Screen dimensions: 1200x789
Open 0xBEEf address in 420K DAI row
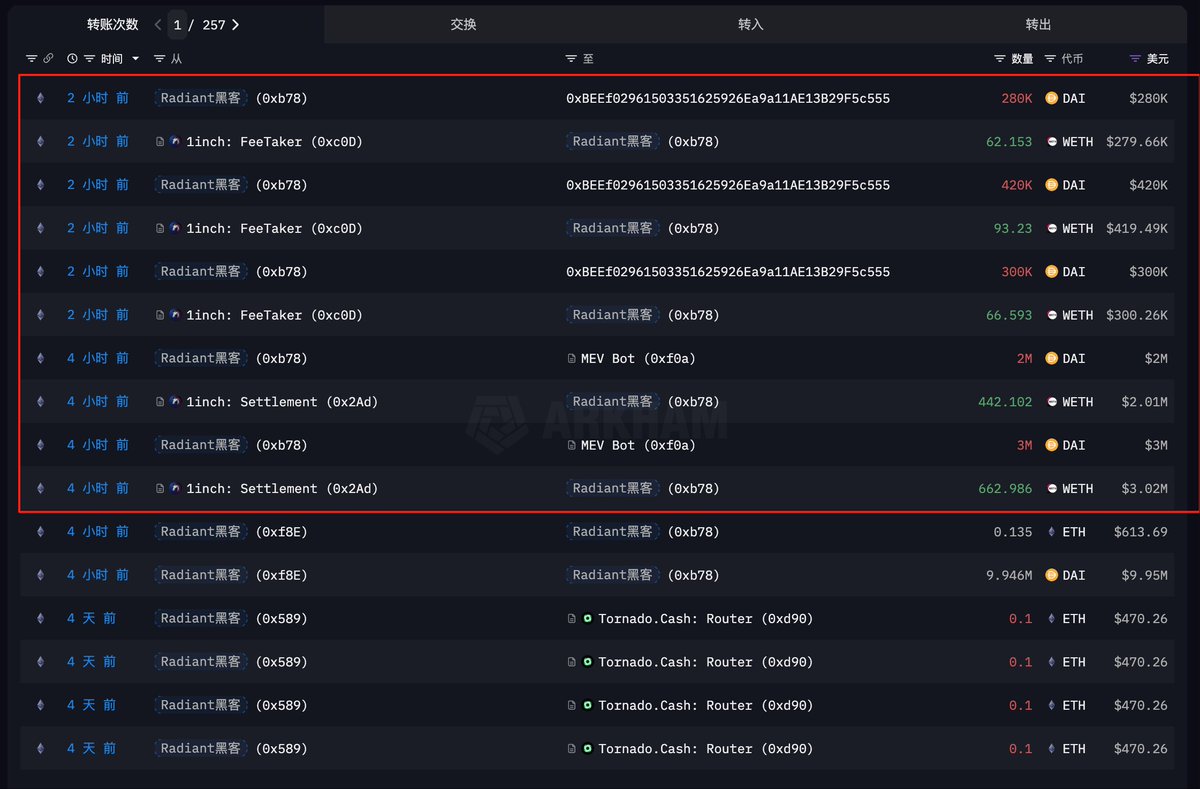[x=728, y=185]
